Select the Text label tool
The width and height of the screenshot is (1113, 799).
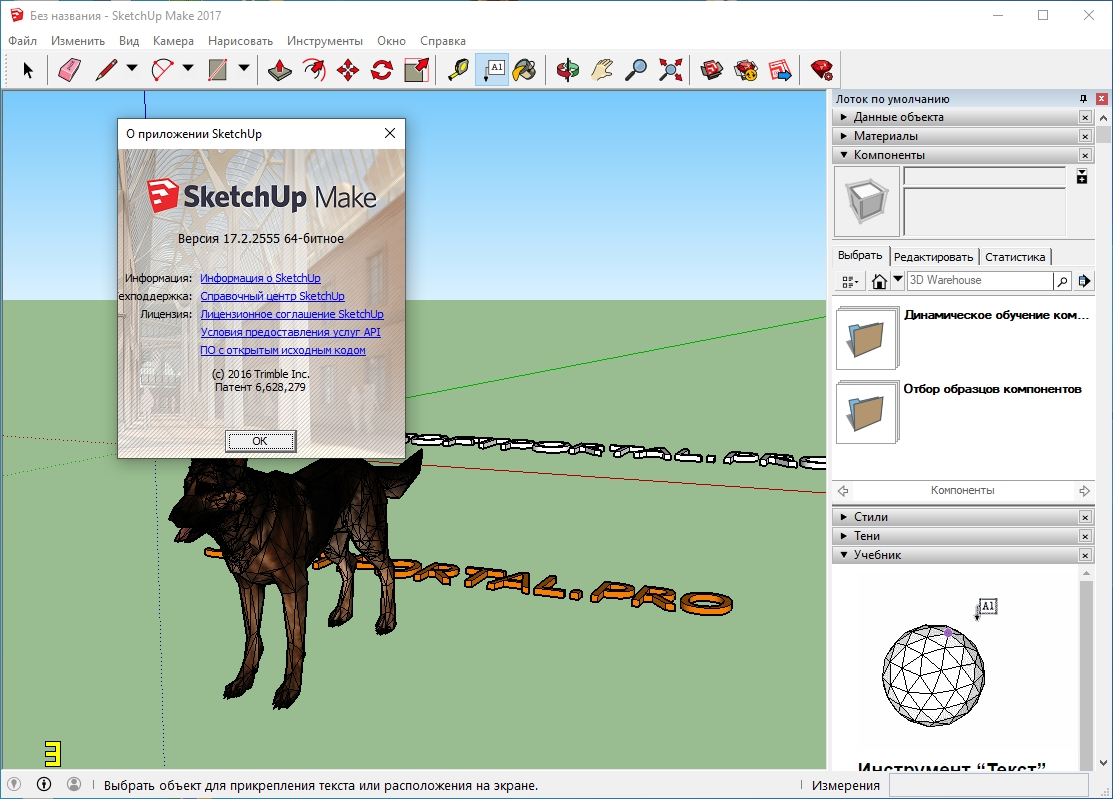point(492,70)
